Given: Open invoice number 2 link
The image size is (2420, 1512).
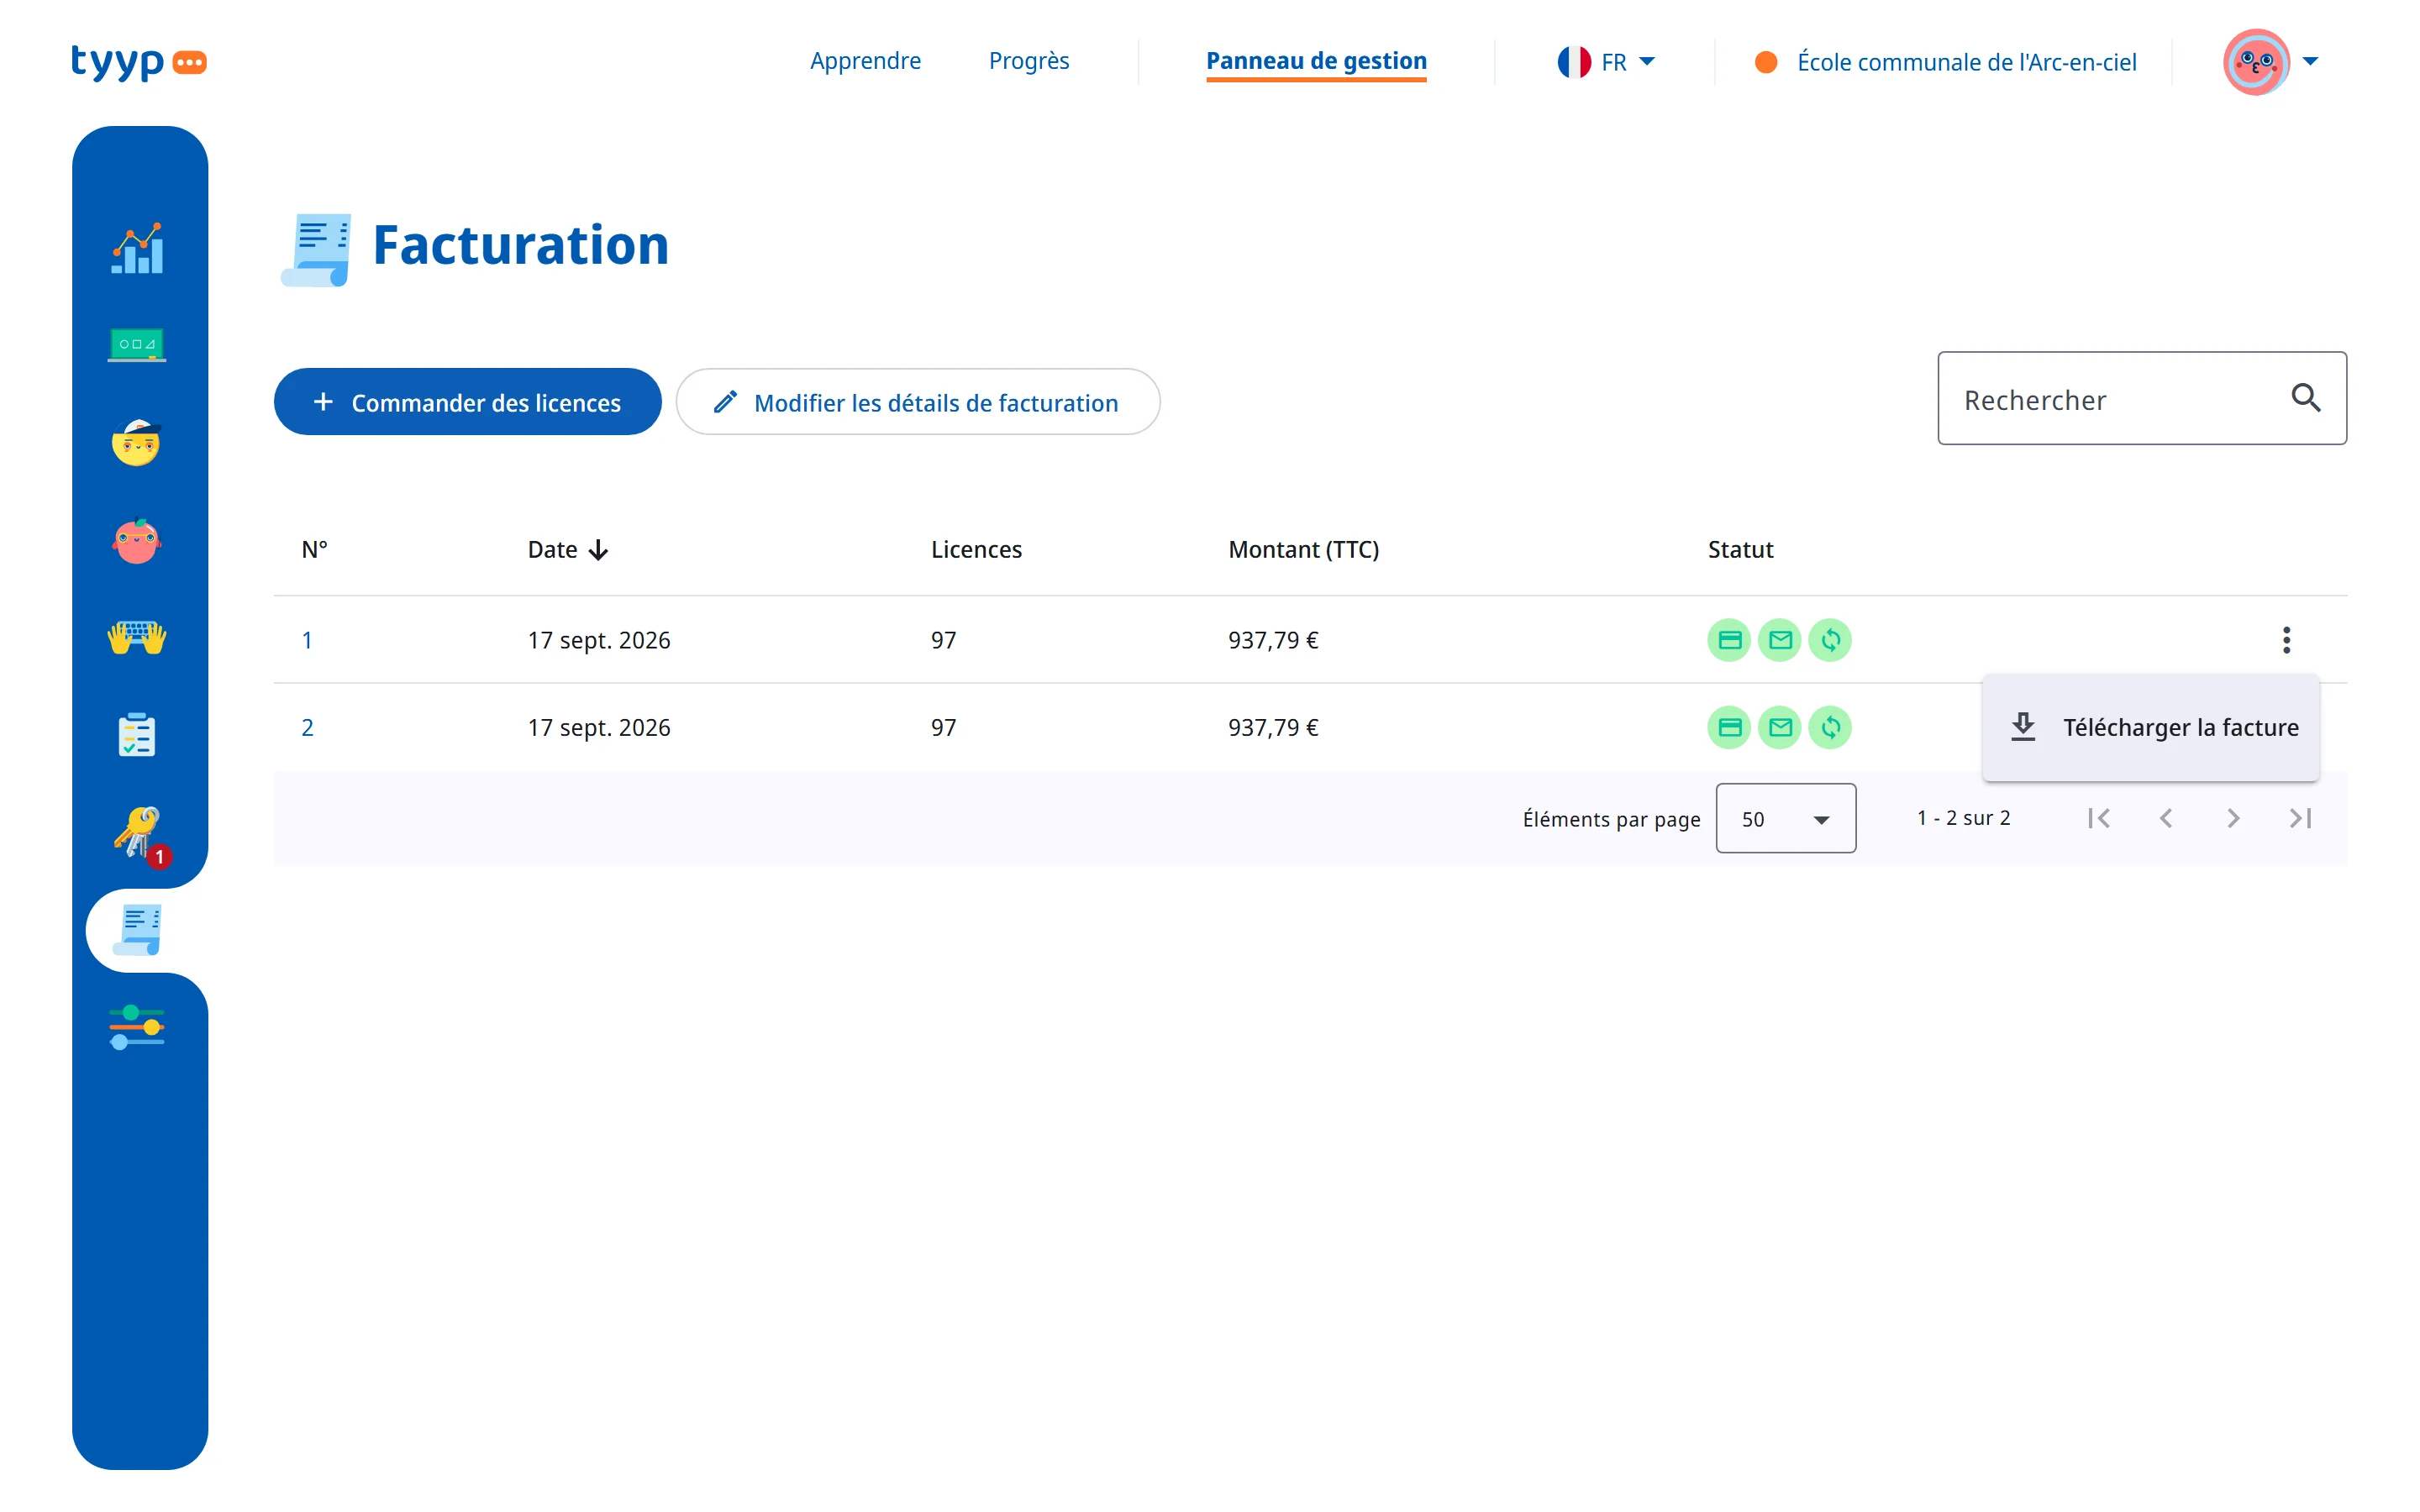Looking at the screenshot, I should pyautogui.click(x=307, y=728).
